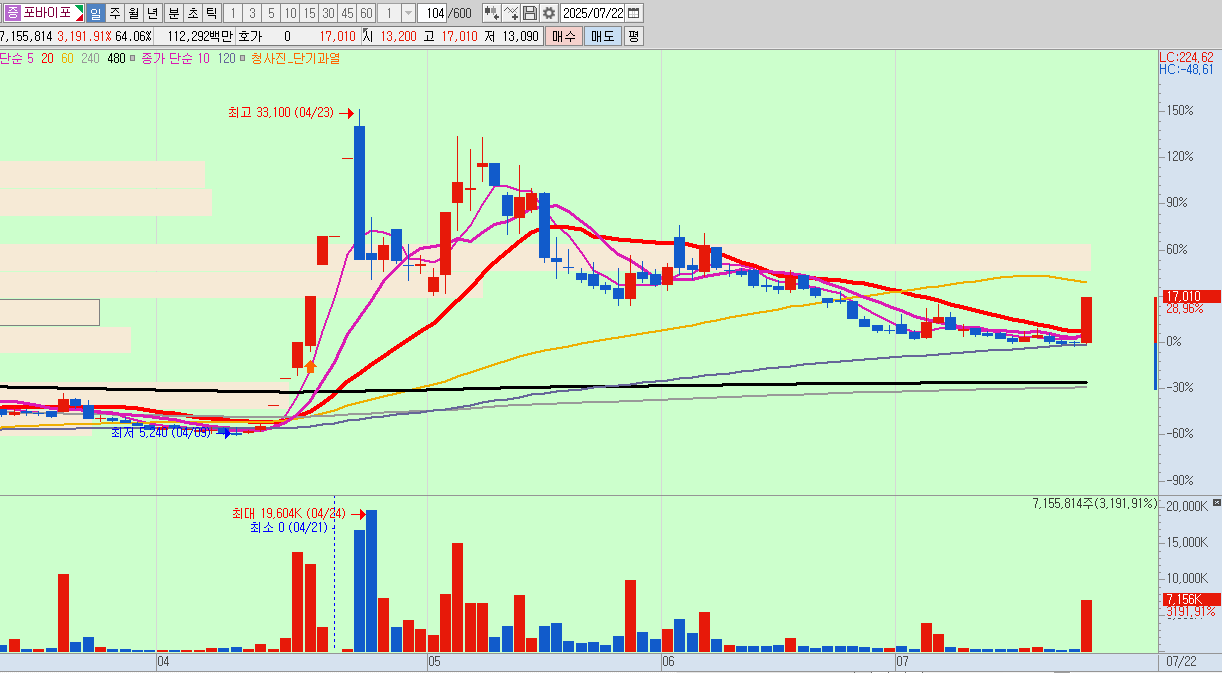Screen dimensions: 1222x673
Task: Select the 20 moving average label
Action: click(x=47, y=59)
